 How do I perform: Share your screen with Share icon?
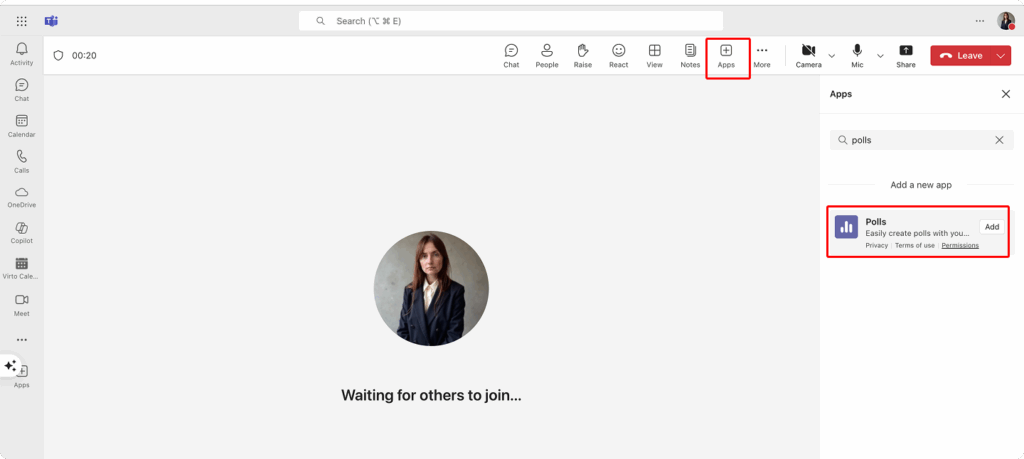click(x=905, y=56)
